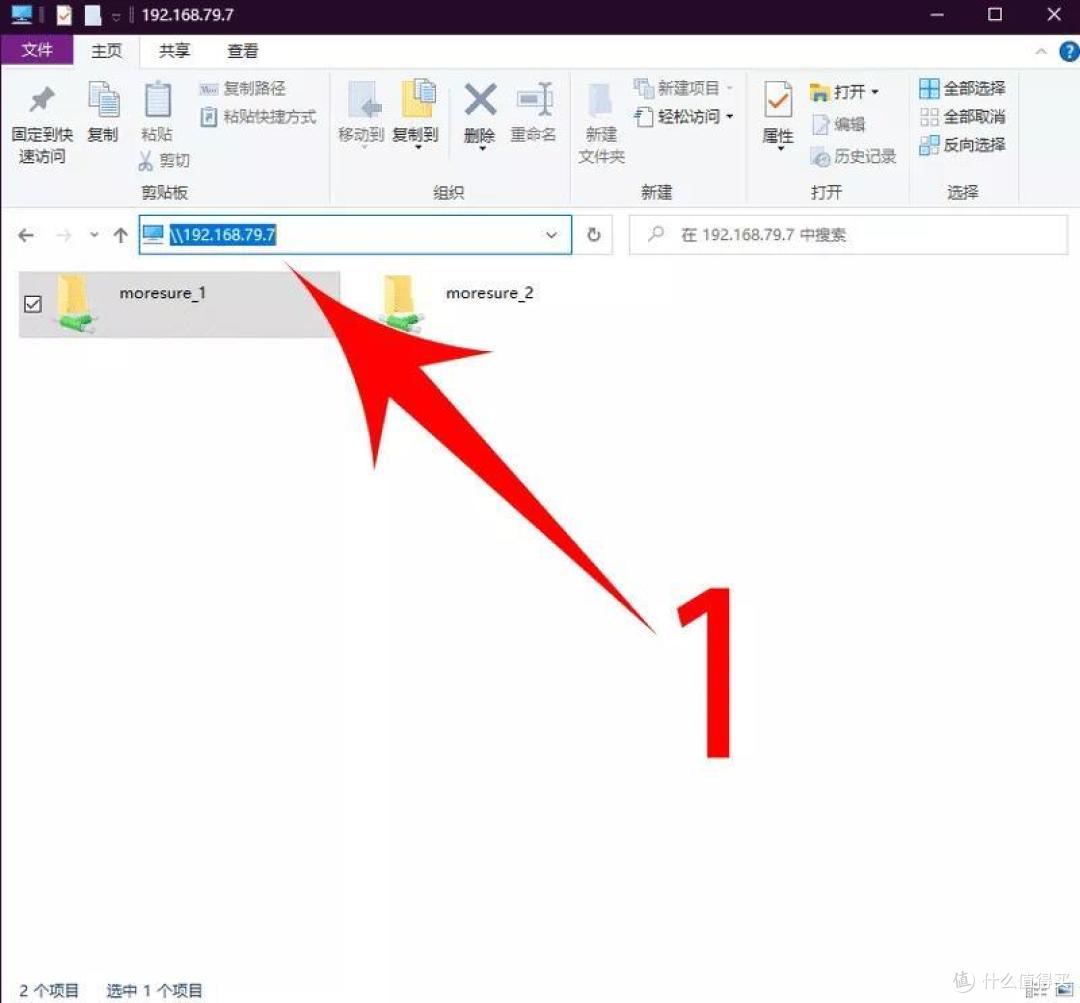Screen dimensions: 1080x1003
Task: Select the moresure_1 shared folder
Action: [179, 304]
